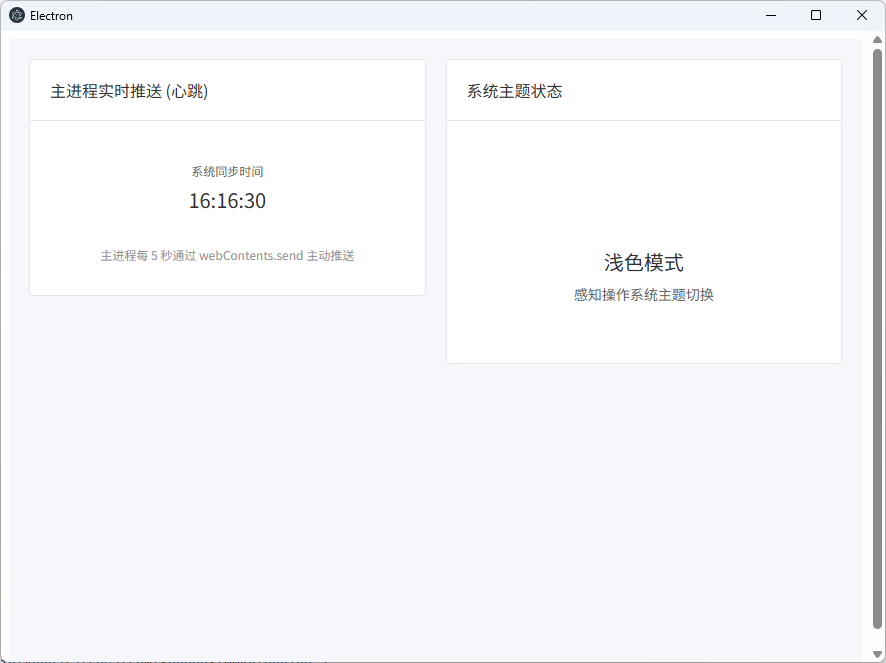Click the 主进程实时推送 (心跳) card header
Screen dimensions: 886x663
pyautogui.click(x=129, y=91)
